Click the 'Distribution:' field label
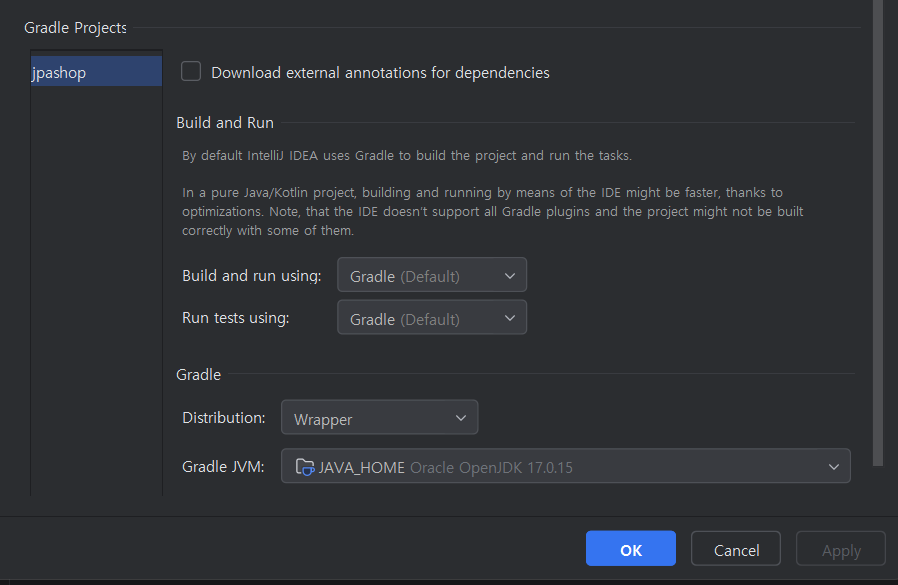The image size is (898, 585). 224,418
